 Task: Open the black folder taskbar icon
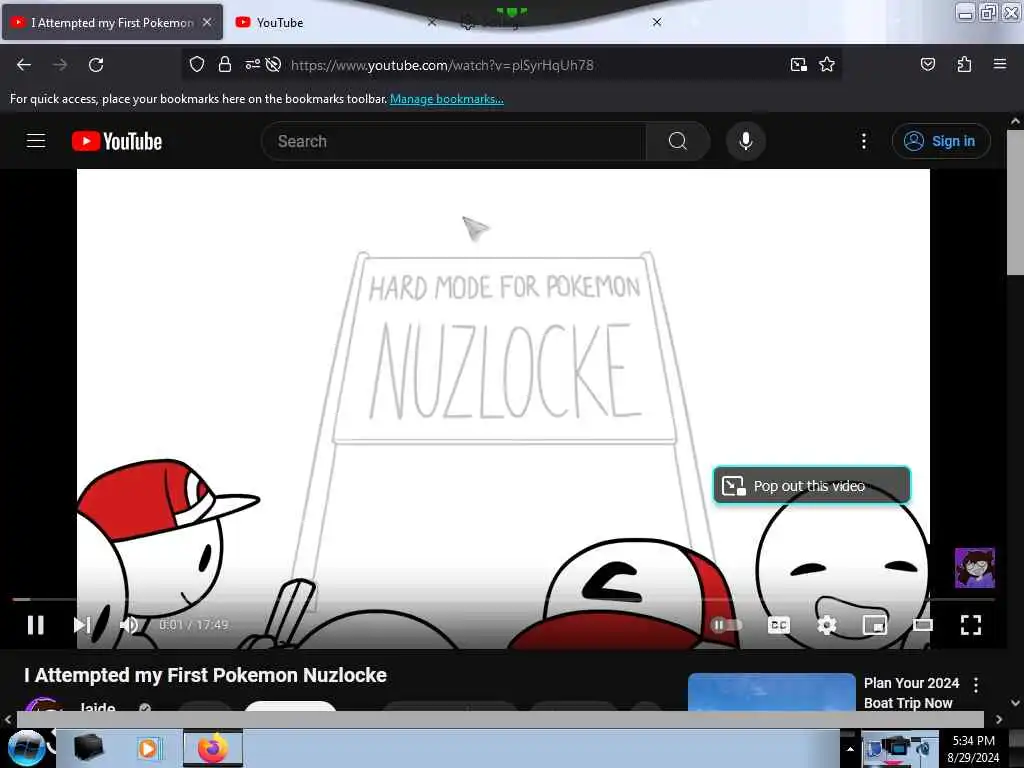coord(89,748)
